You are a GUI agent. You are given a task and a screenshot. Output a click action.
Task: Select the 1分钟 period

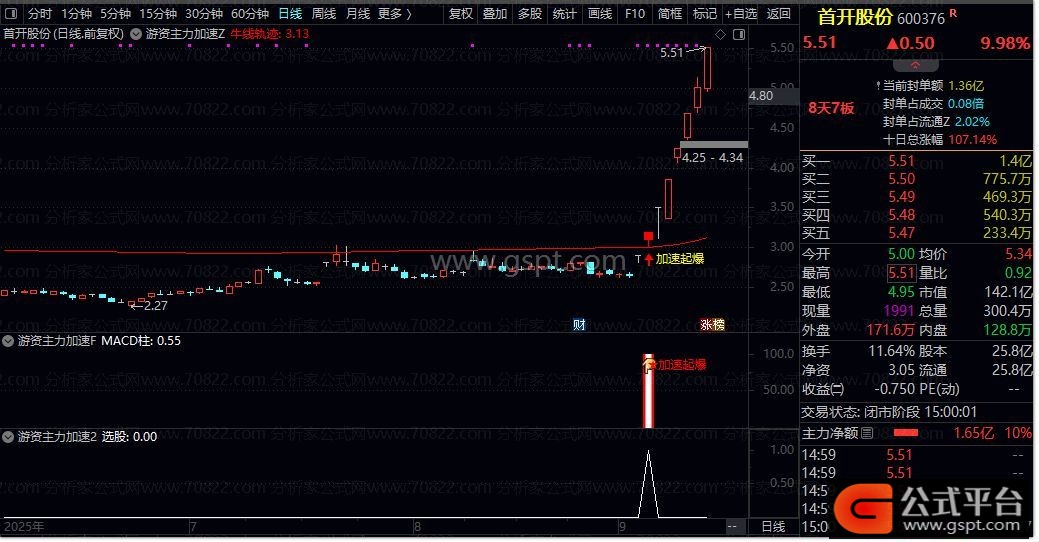click(x=76, y=13)
